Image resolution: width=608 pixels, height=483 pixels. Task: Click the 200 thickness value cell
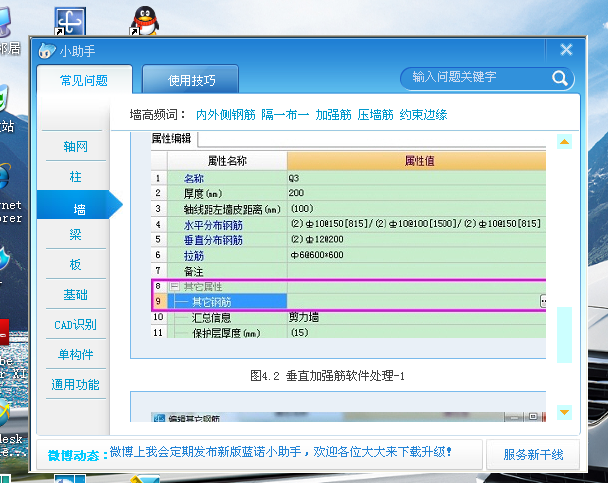(416, 193)
